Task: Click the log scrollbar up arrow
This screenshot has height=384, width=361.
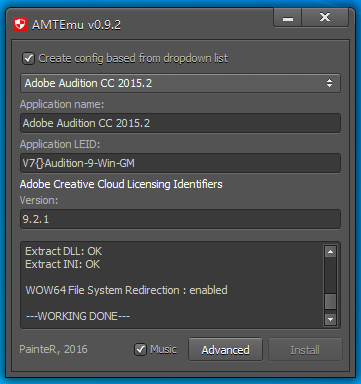Action: tap(330, 252)
